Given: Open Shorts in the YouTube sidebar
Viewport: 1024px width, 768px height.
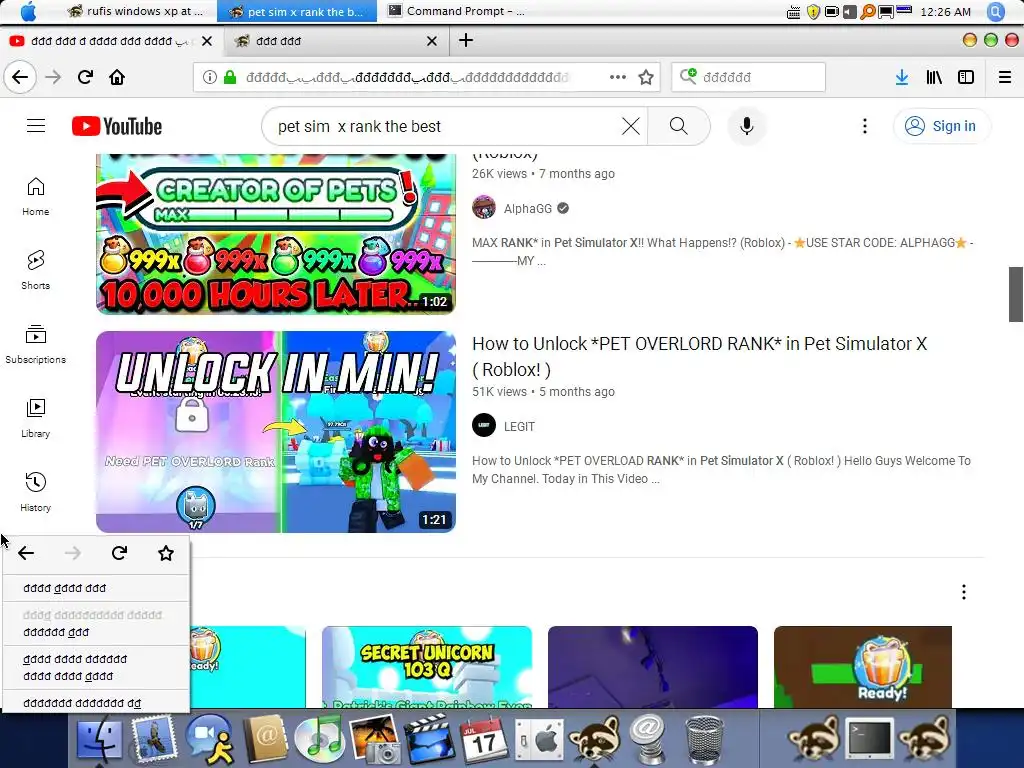Looking at the screenshot, I should [35, 270].
